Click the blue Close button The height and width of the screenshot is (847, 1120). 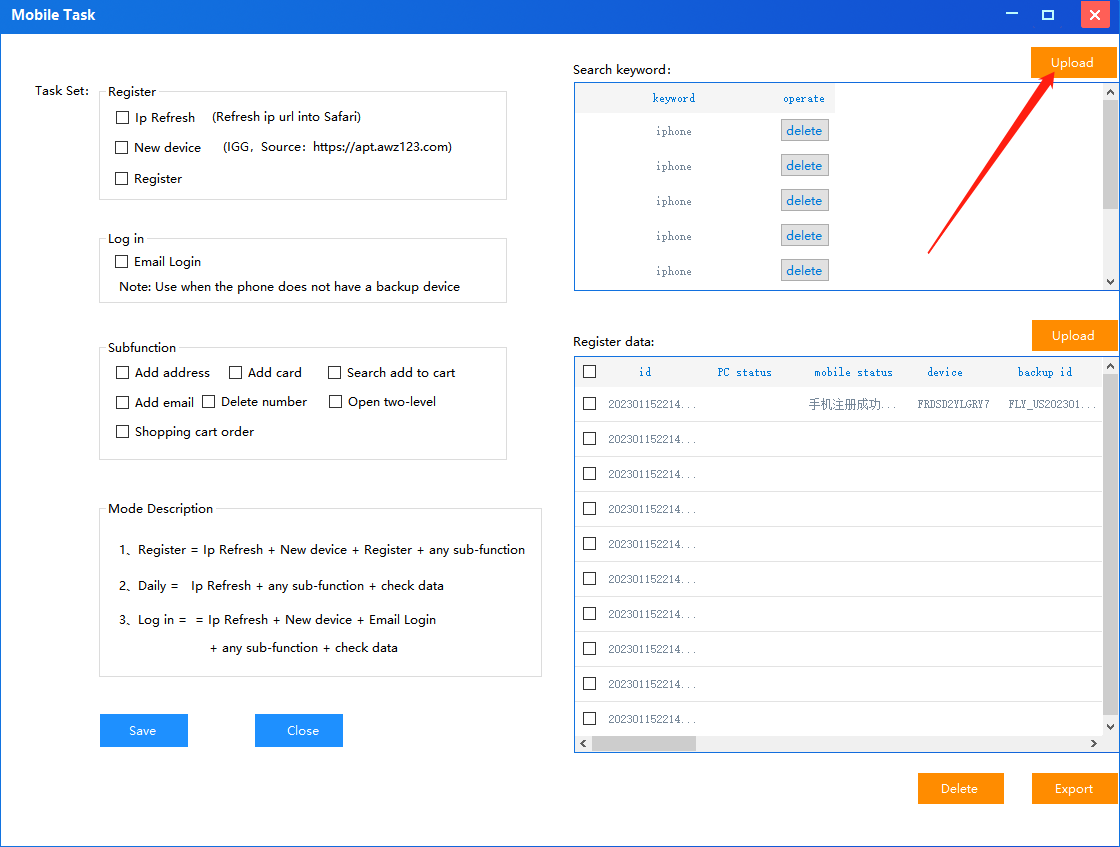299,731
